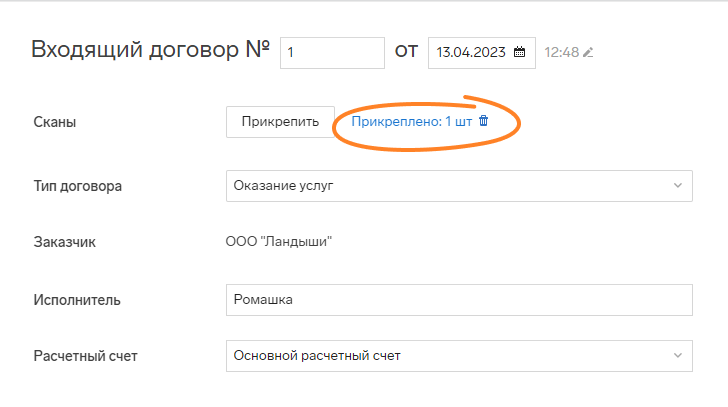The image size is (728, 407).
Task: Focus the Исполнитель field containing Ромашка
Action: [x=459, y=300]
